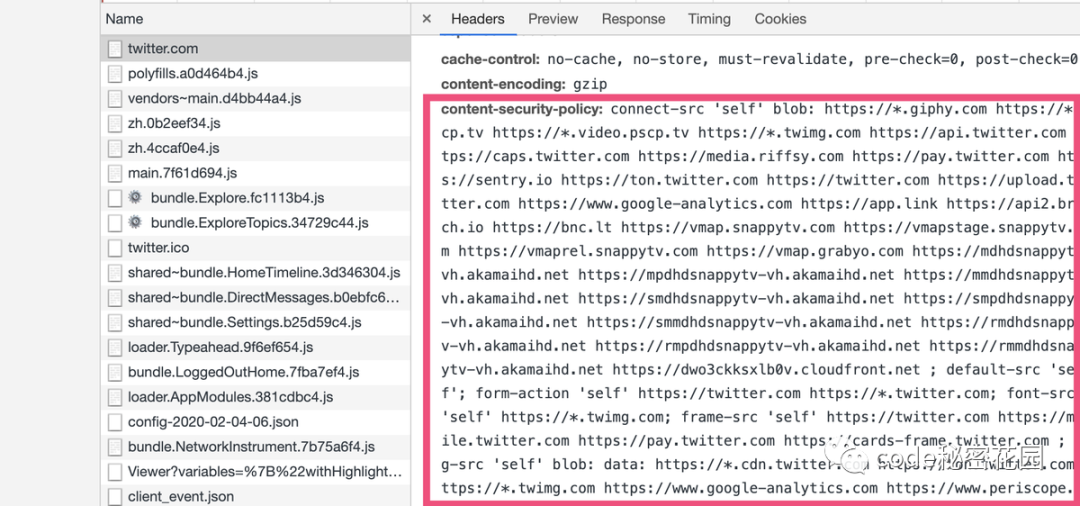Viewport: 1080px width, 506px height.
Task: Open the Cookies tab
Action: [780, 19]
